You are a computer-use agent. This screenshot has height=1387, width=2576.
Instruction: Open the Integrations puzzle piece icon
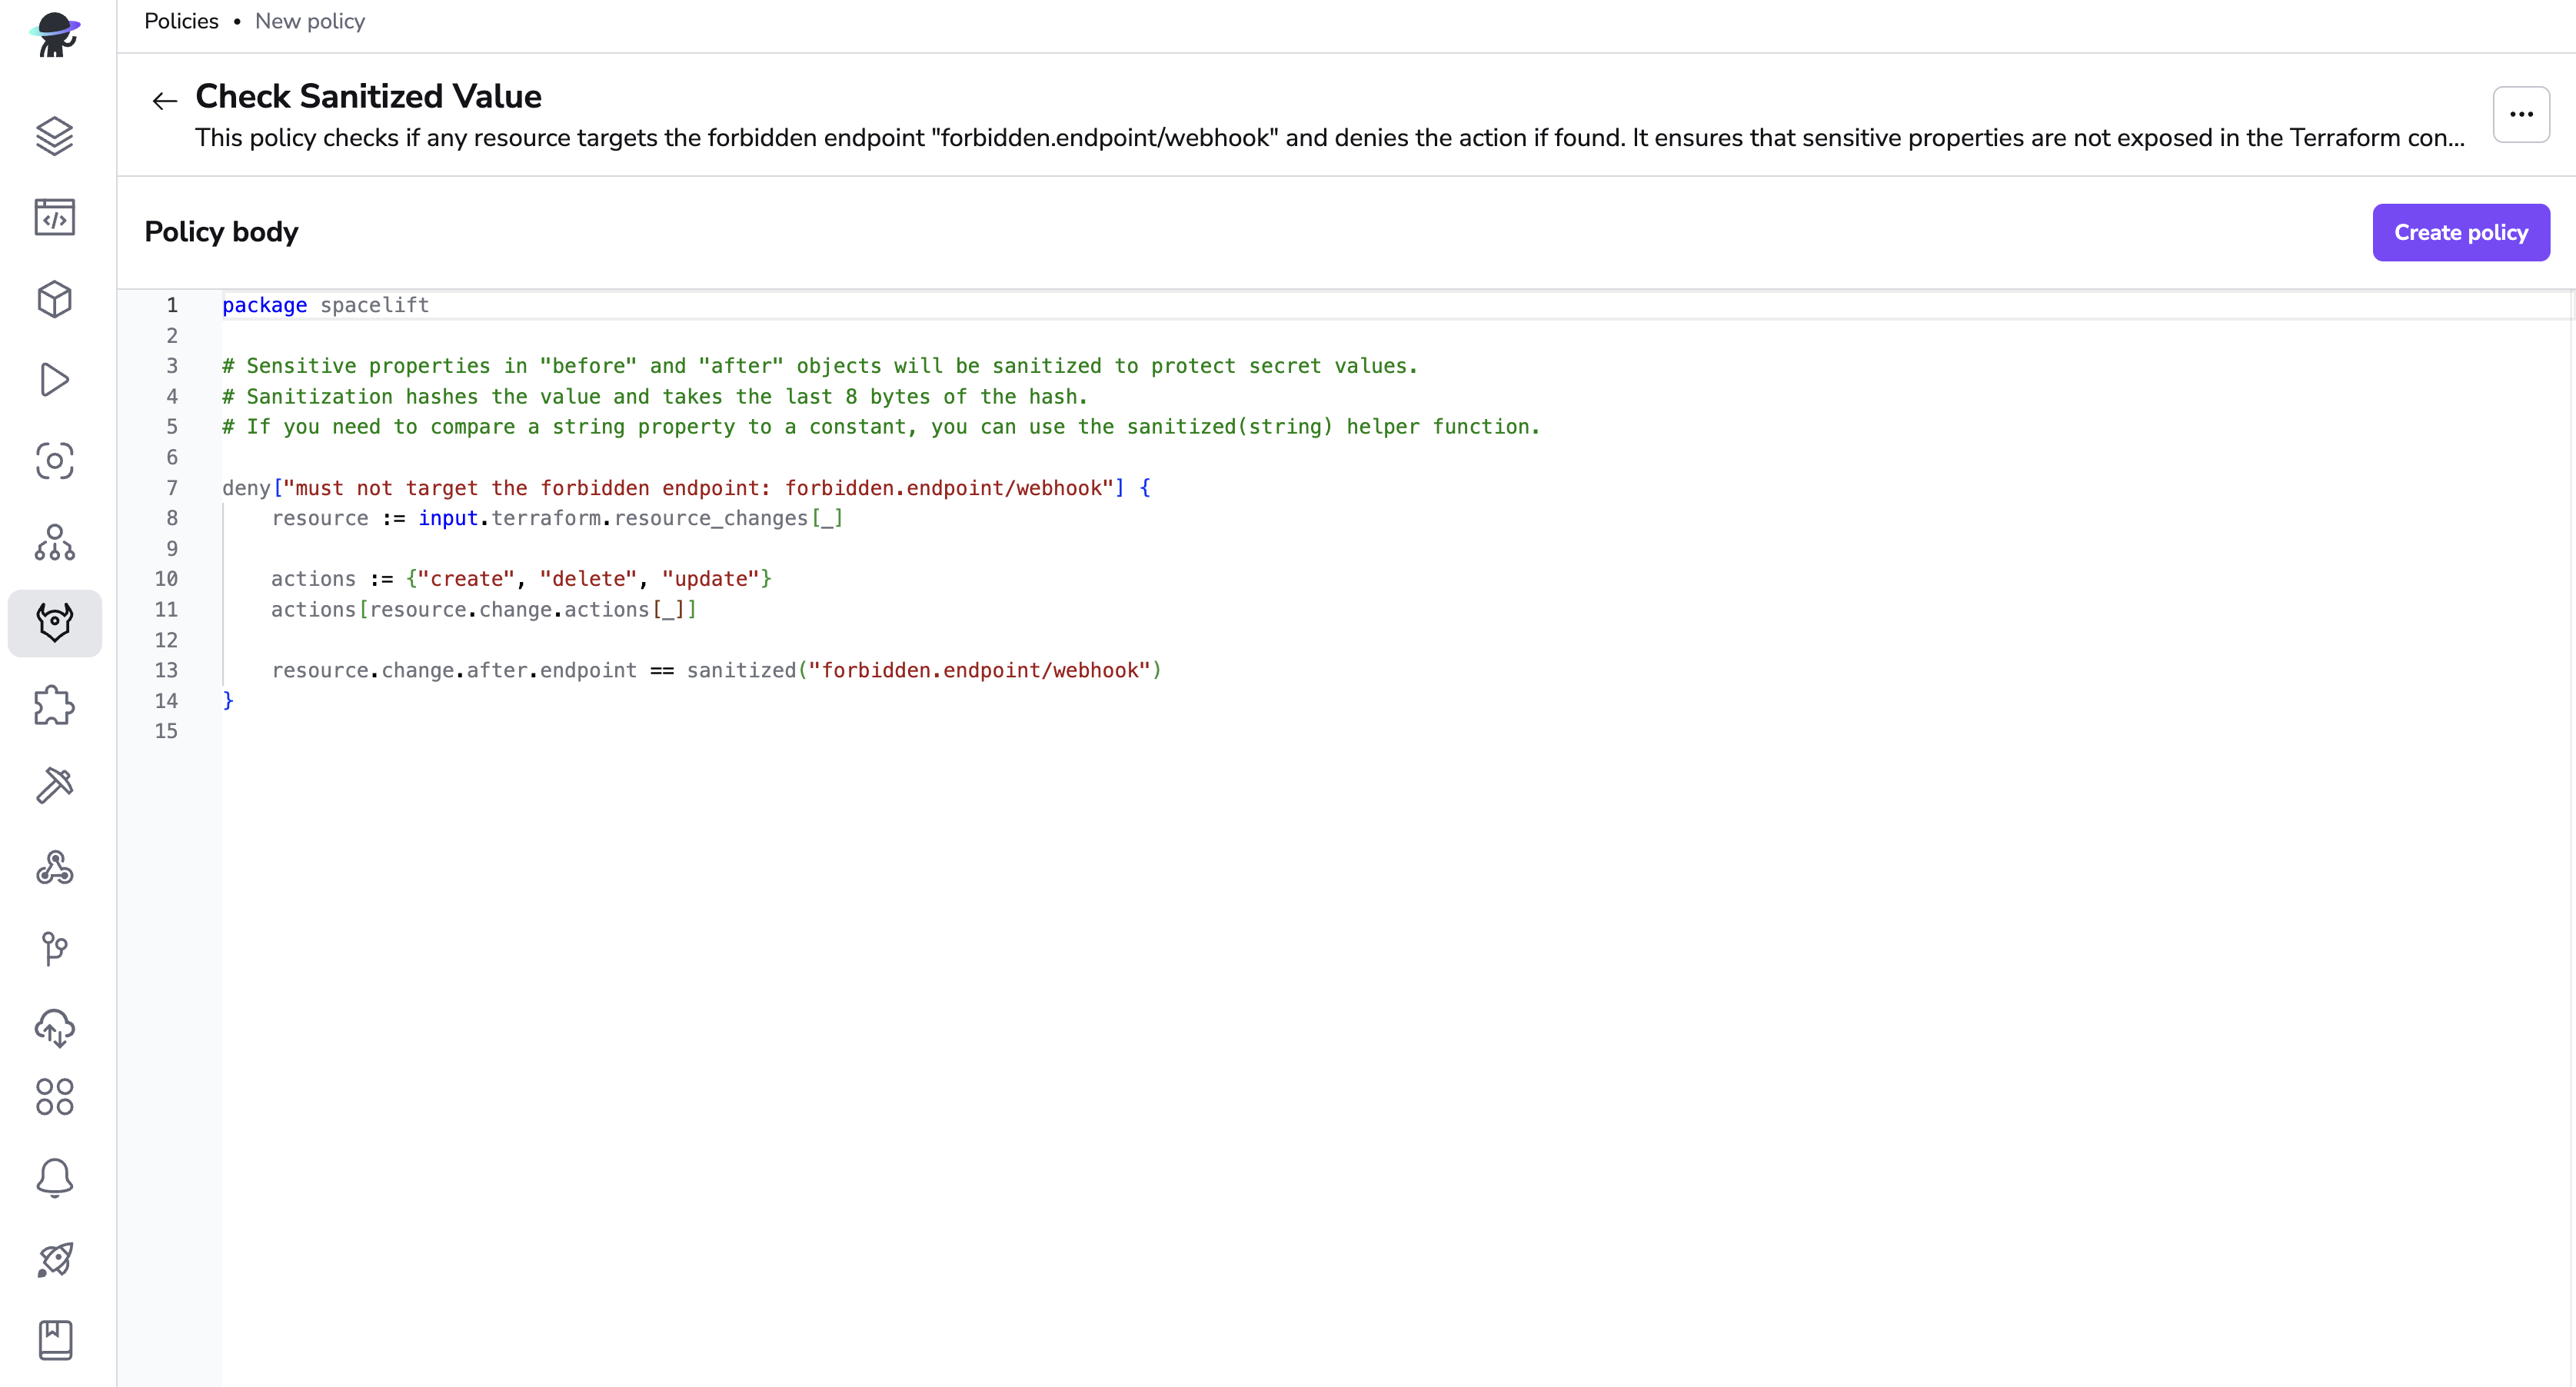[x=54, y=705]
